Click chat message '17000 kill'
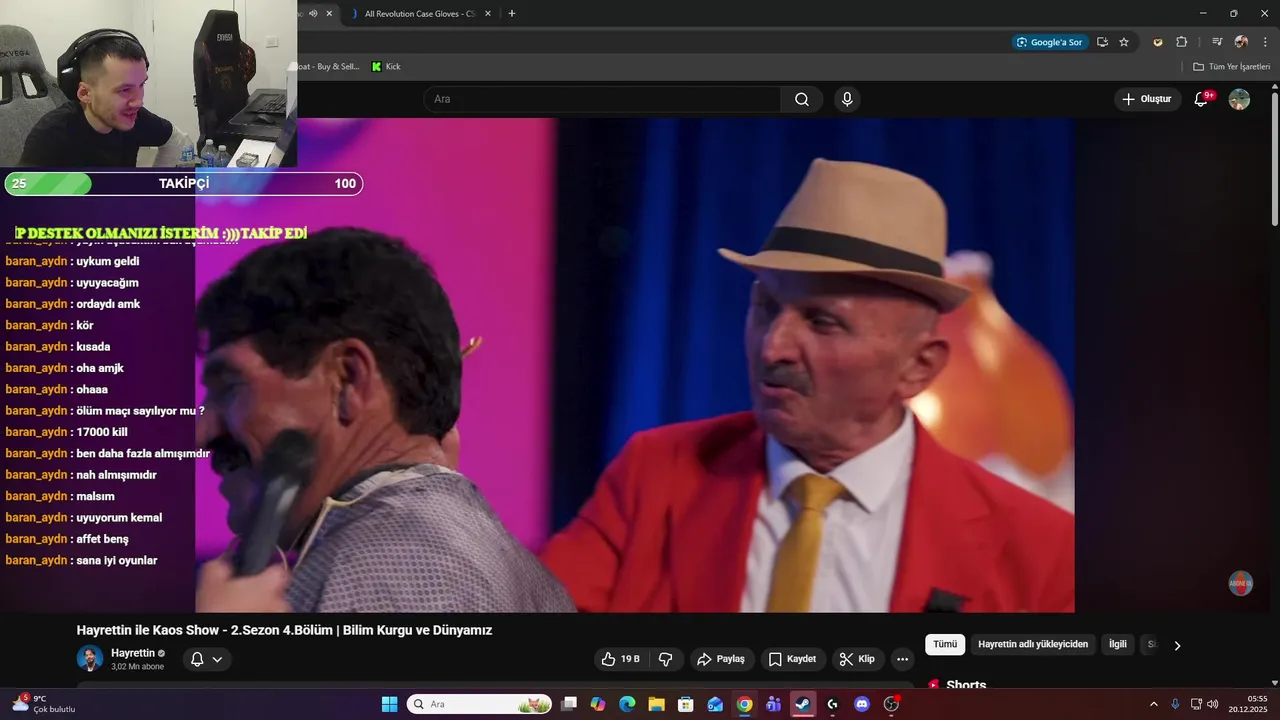Image resolution: width=1280 pixels, height=720 pixels. [x=102, y=432]
